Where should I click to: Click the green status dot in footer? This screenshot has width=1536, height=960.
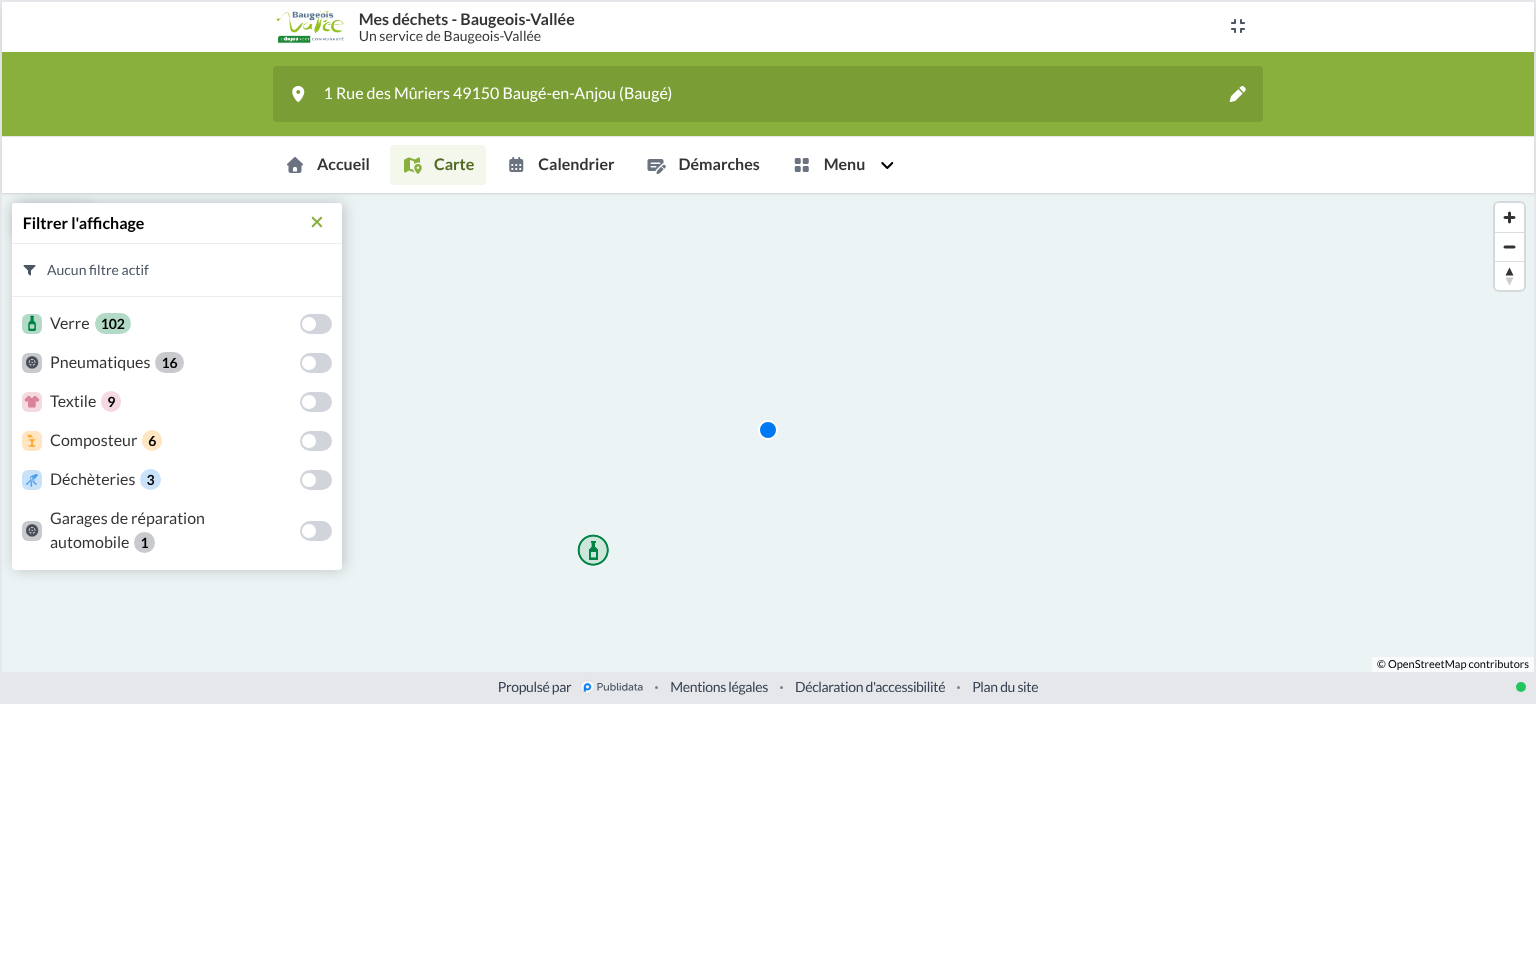1521,687
